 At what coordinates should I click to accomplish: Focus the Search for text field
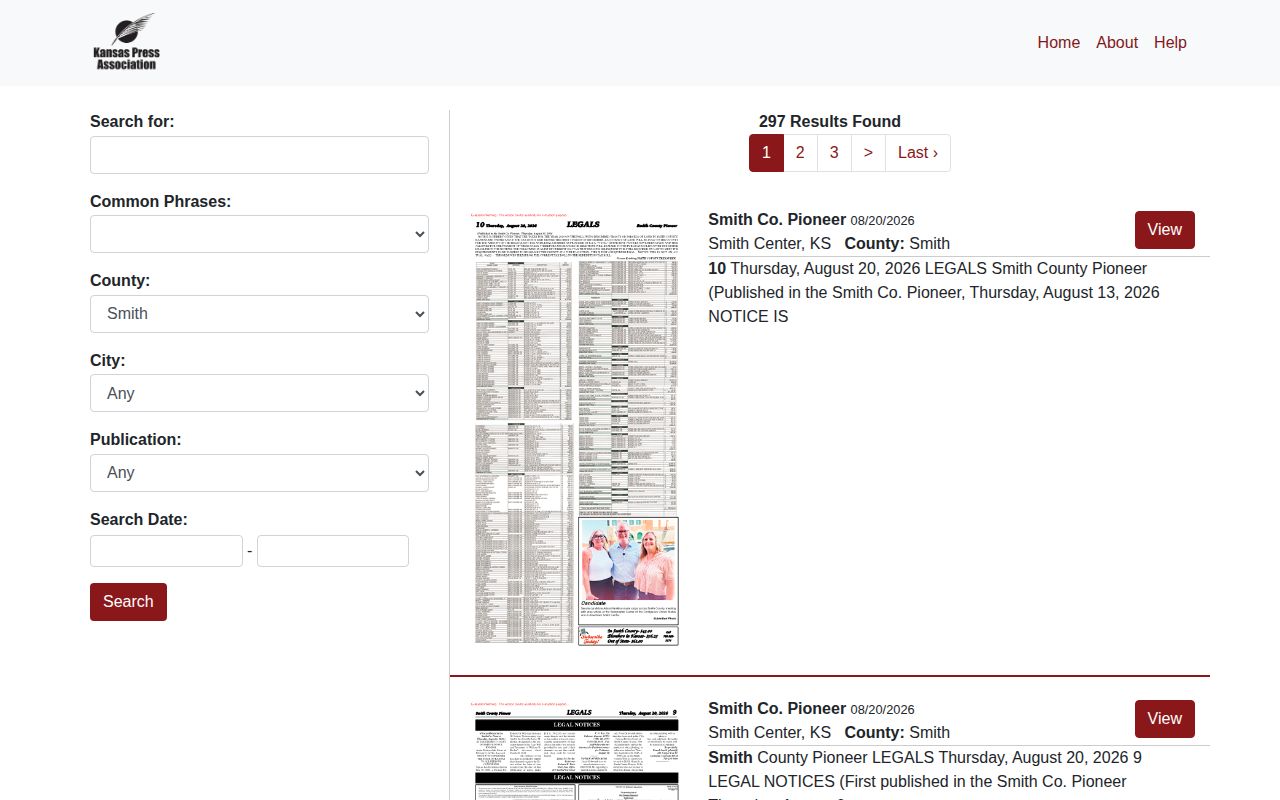[x=259, y=155]
